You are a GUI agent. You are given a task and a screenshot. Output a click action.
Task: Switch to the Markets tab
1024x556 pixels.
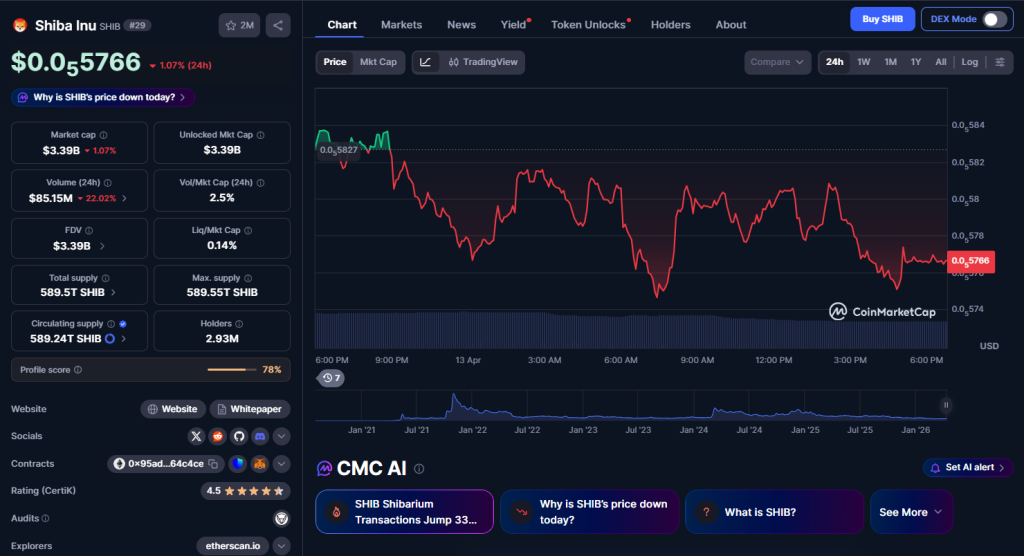tap(401, 24)
